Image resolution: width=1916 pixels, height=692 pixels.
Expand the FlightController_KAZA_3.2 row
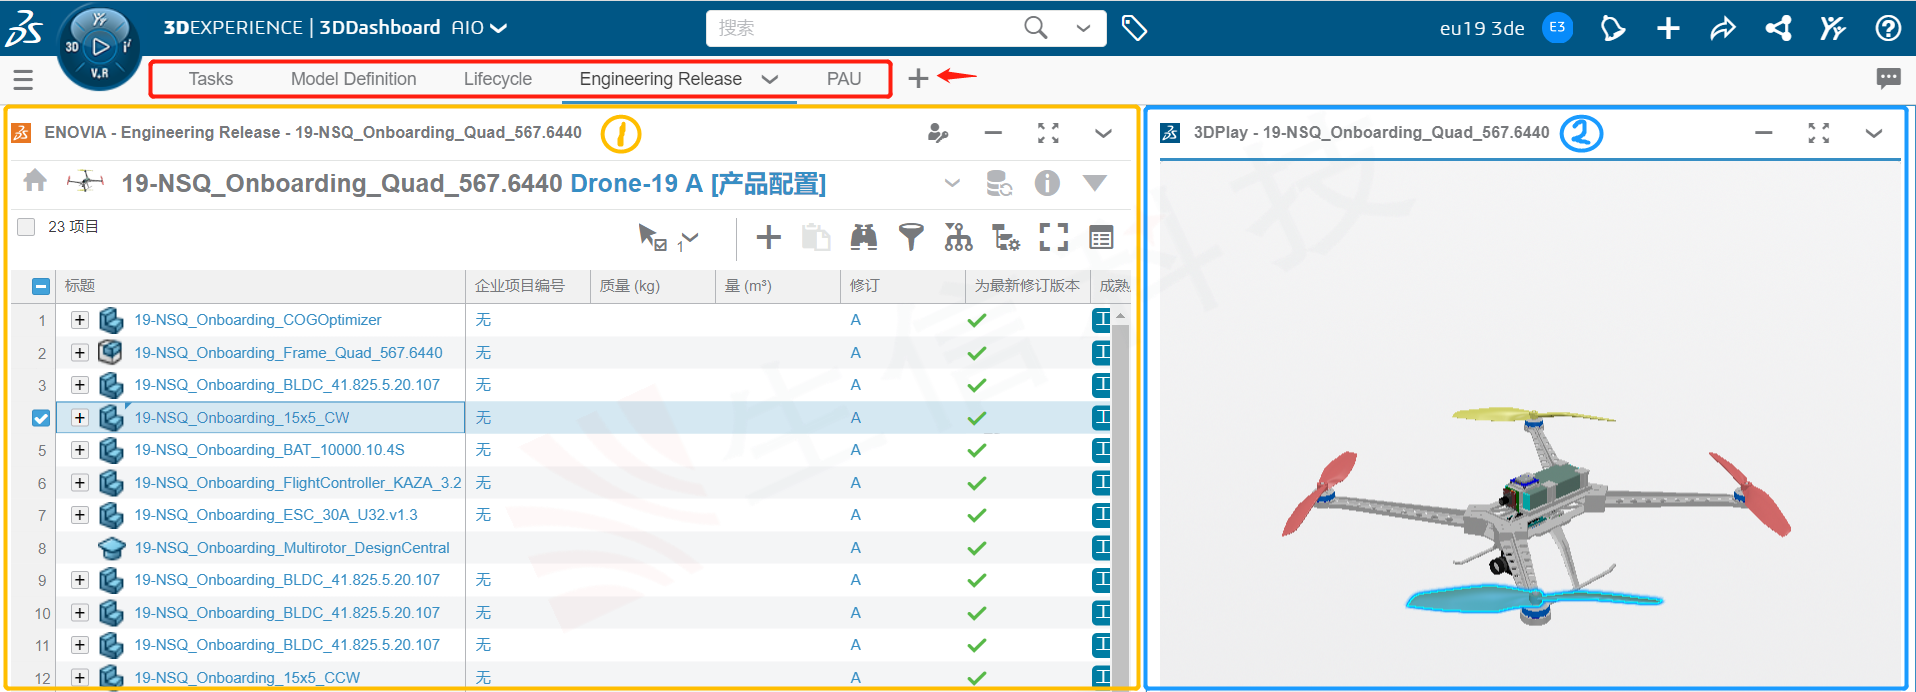80,483
